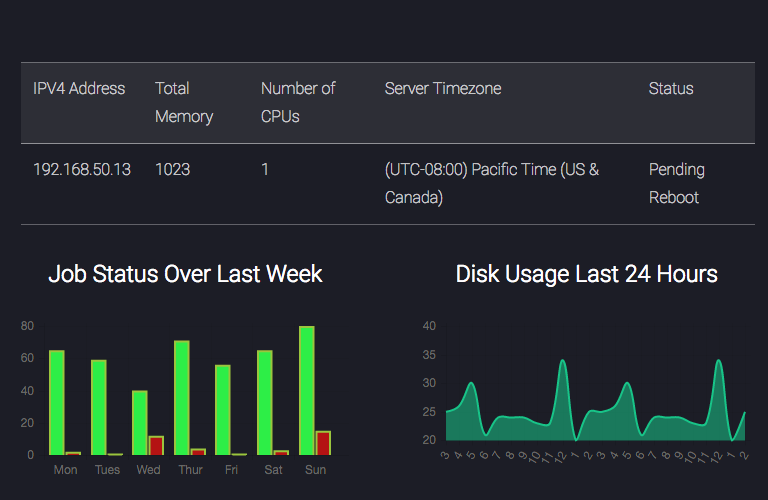The height and width of the screenshot is (500, 768).
Task: Click the Disk Usage Last 24 Hours title
Action: (x=586, y=274)
